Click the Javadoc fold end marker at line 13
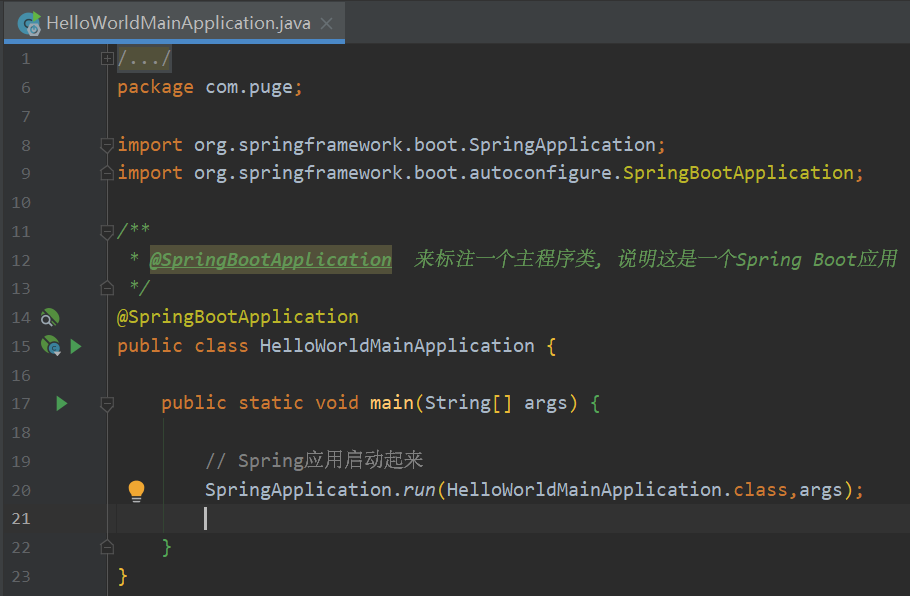910x596 pixels. pyautogui.click(x=107, y=288)
